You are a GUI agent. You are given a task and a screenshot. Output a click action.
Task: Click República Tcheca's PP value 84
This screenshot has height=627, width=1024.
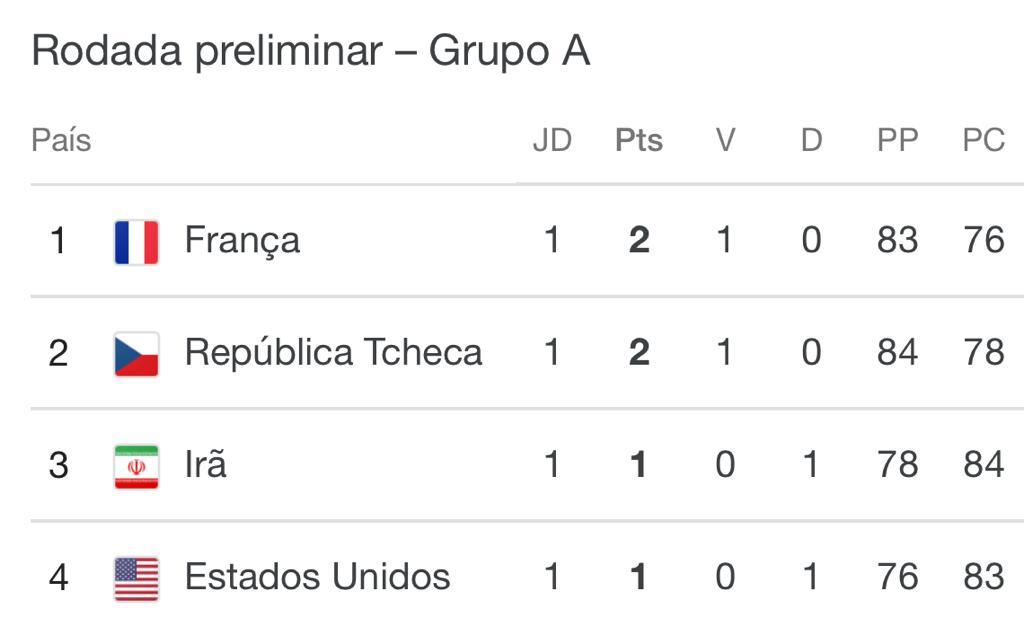click(898, 353)
